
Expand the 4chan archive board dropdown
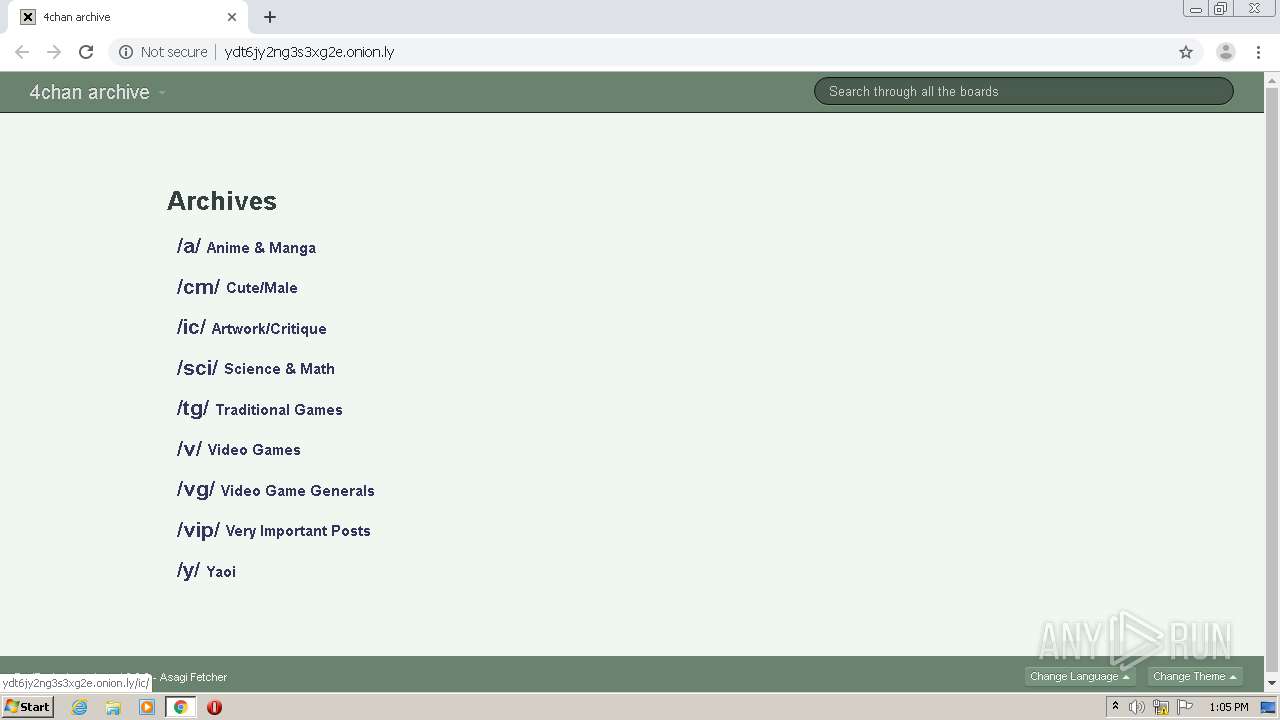pos(97,92)
